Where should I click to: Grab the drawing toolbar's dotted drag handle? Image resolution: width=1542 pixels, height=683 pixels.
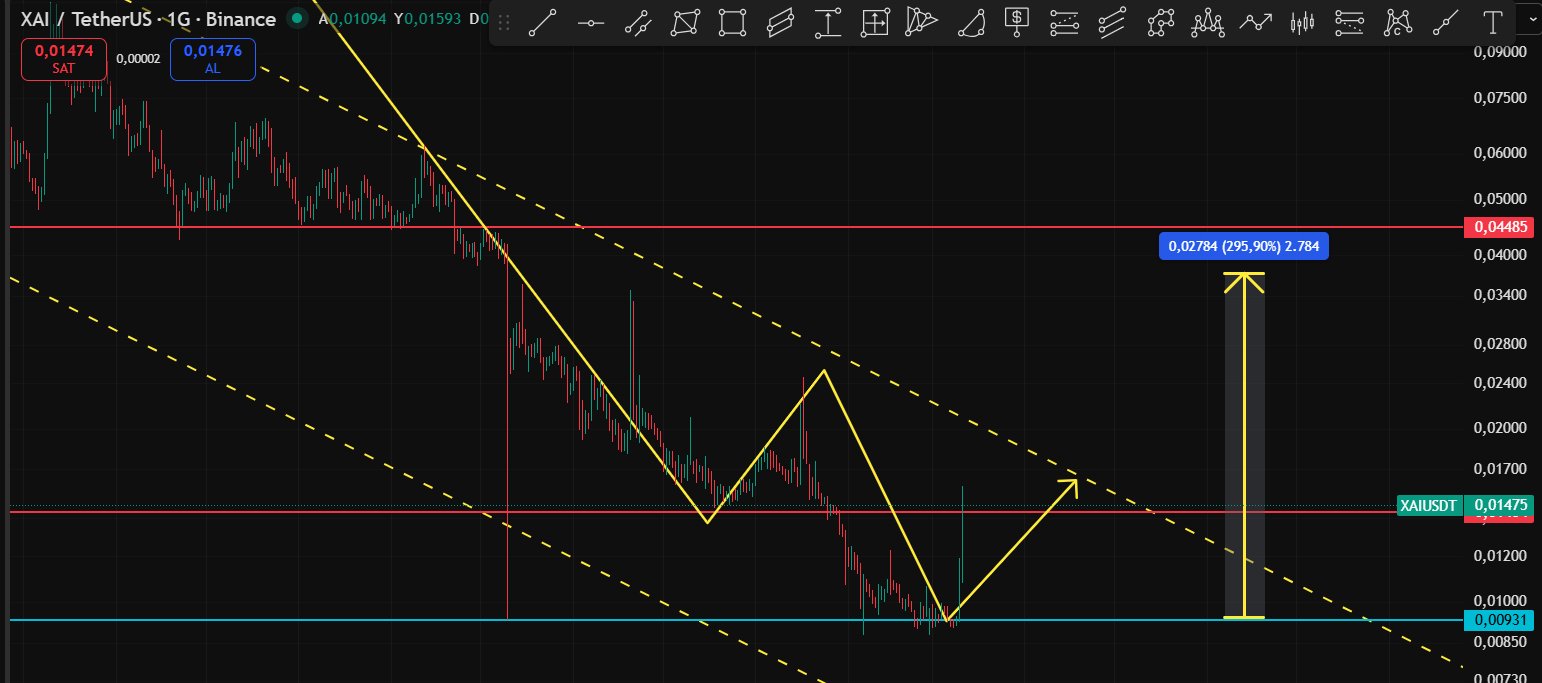(x=504, y=22)
